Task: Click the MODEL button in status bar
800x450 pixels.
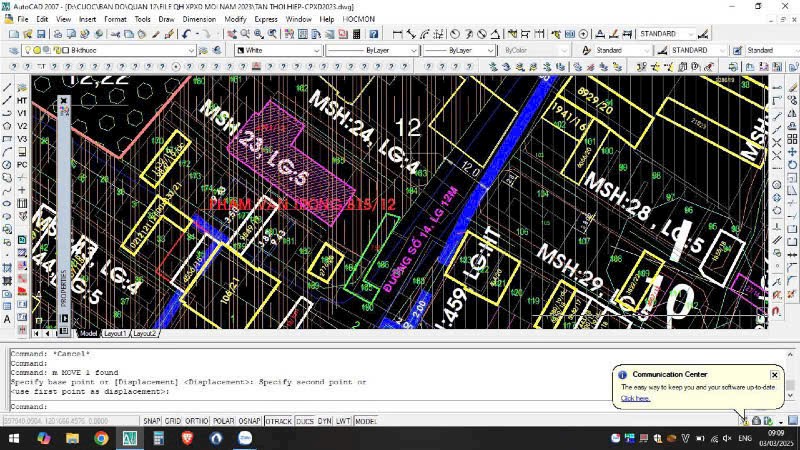Action: coord(366,421)
